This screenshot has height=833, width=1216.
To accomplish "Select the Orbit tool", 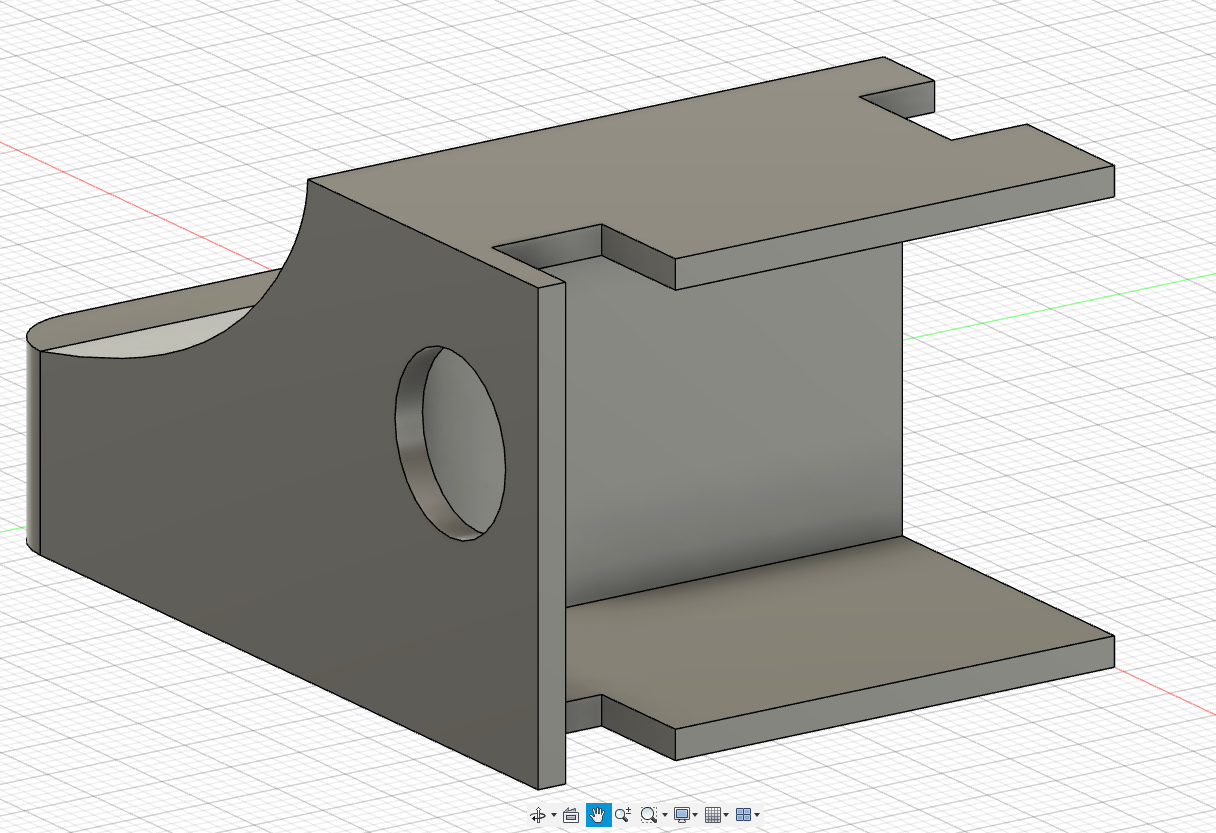I will pyautogui.click(x=539, y=814).
